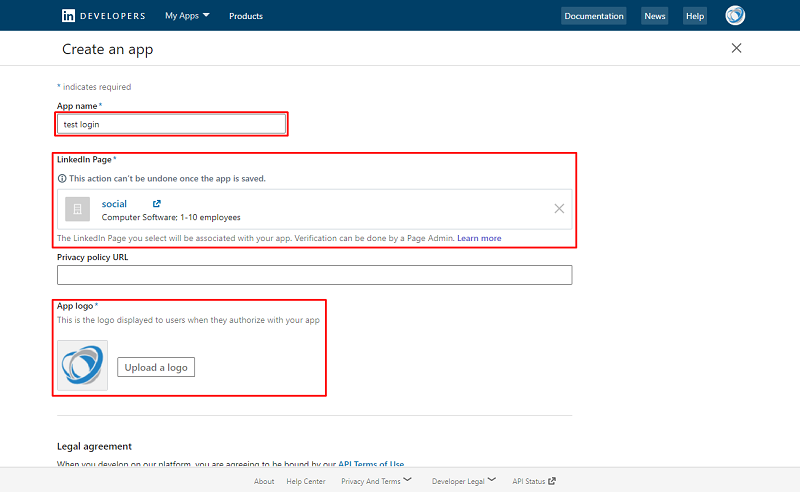Expand the My Apps dropdown
This screenshot has width=800, height=492.
point(187,16)
